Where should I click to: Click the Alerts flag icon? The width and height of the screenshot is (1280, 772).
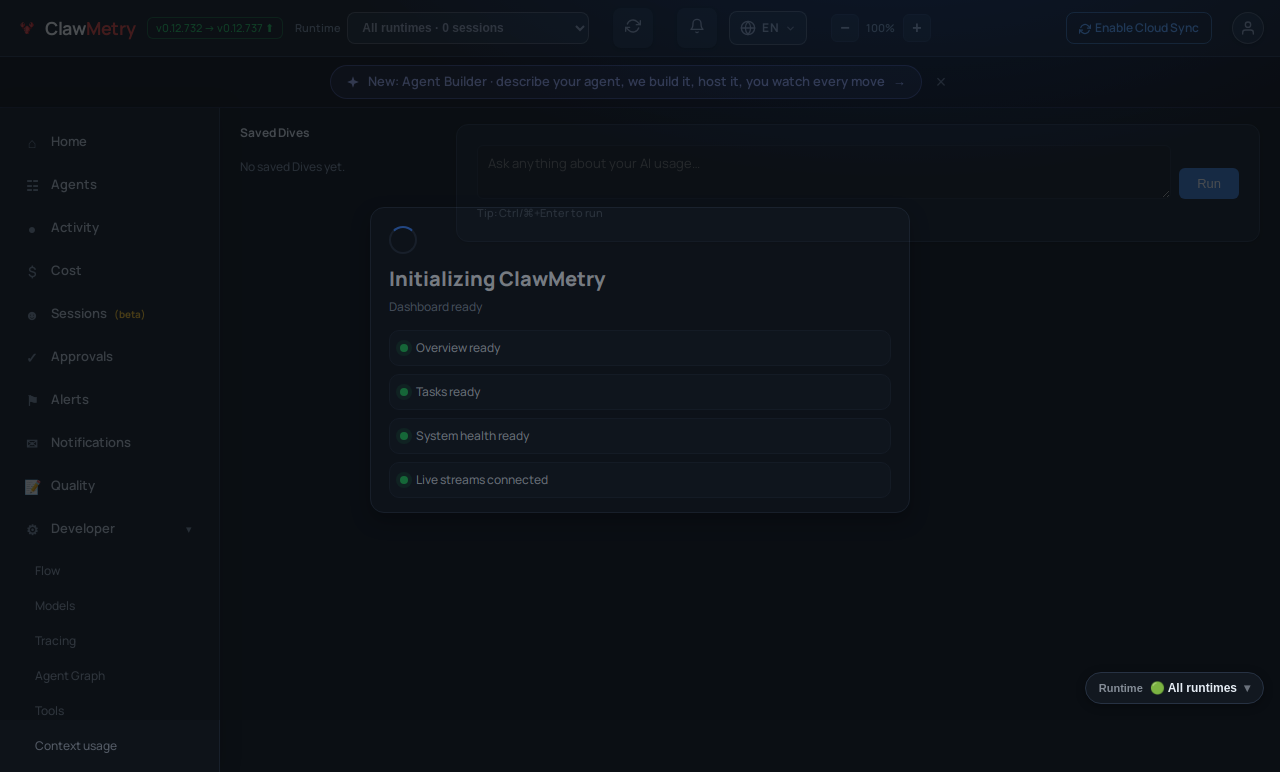(32, 401)
